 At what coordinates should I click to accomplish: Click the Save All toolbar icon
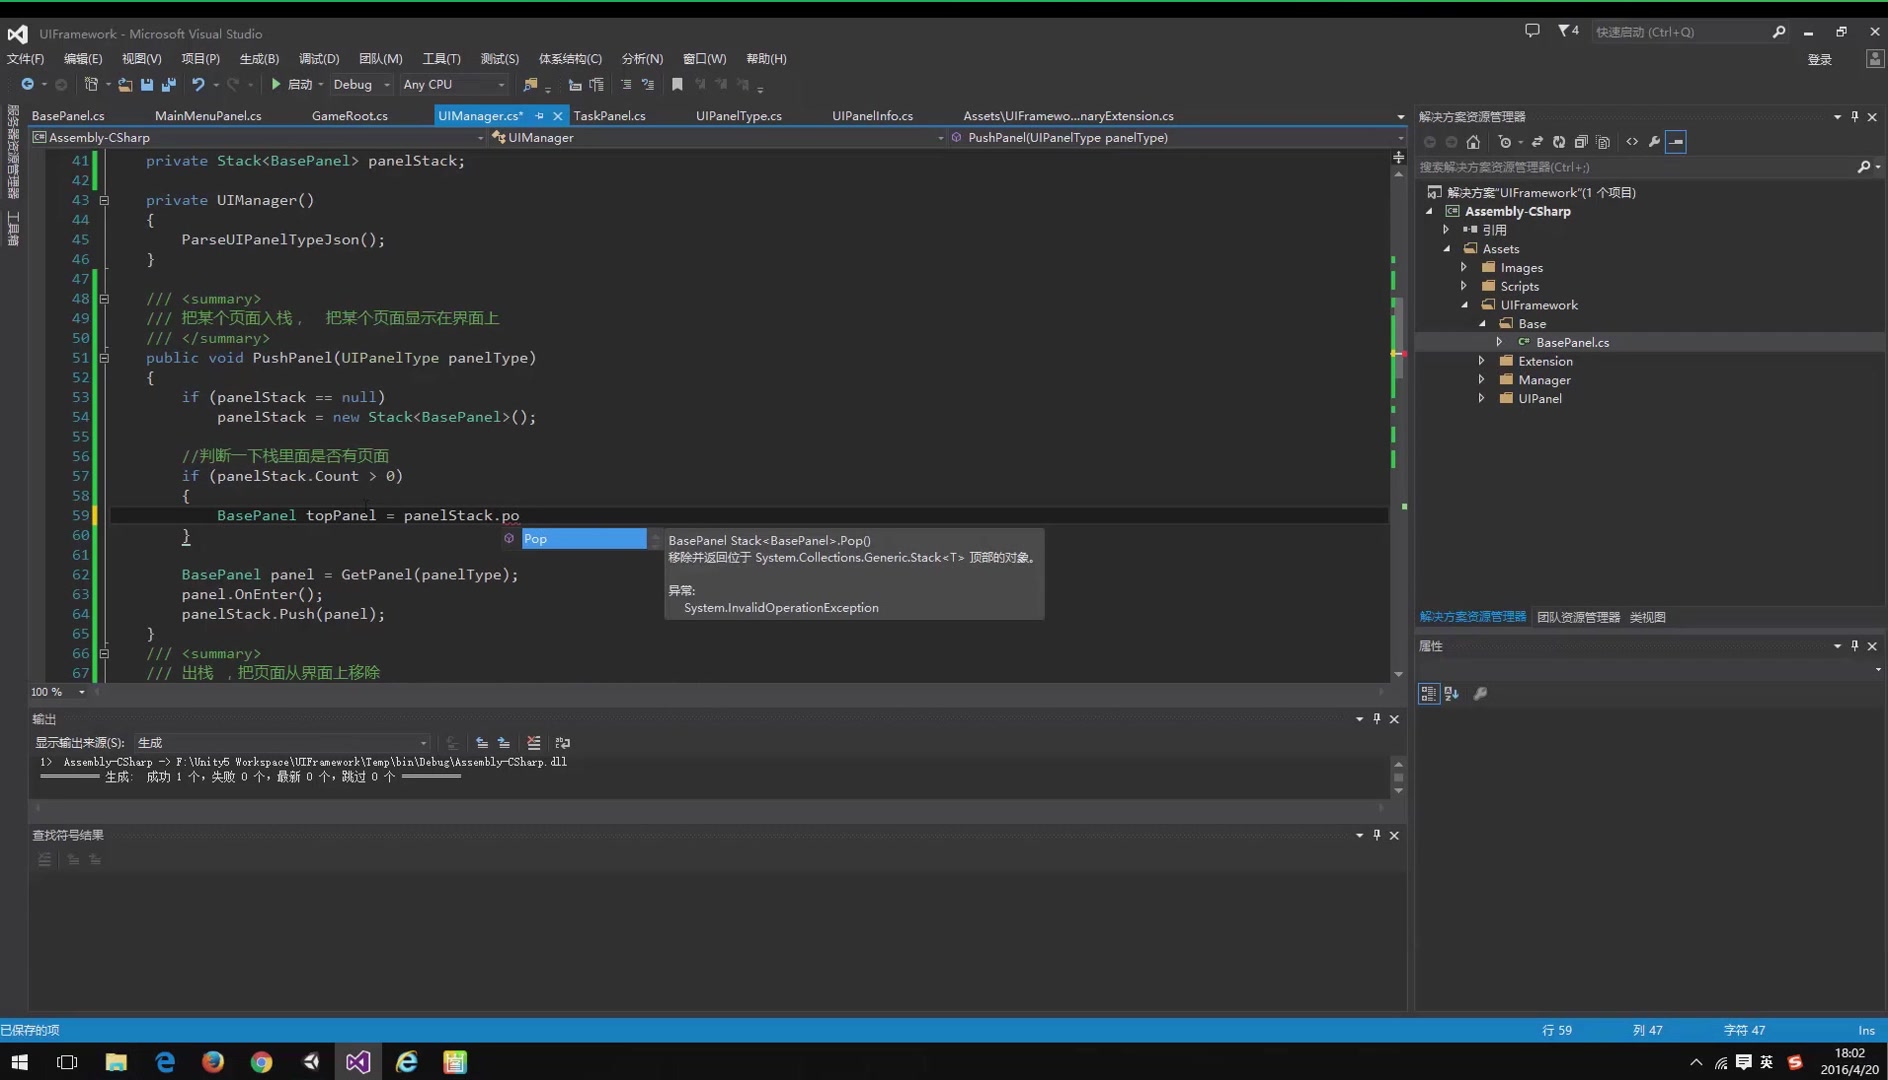click(168, 85)
